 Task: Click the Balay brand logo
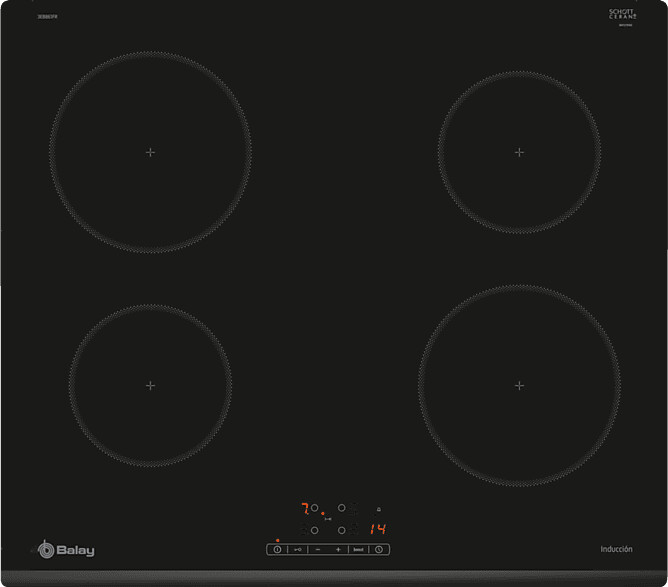point(66,550)
